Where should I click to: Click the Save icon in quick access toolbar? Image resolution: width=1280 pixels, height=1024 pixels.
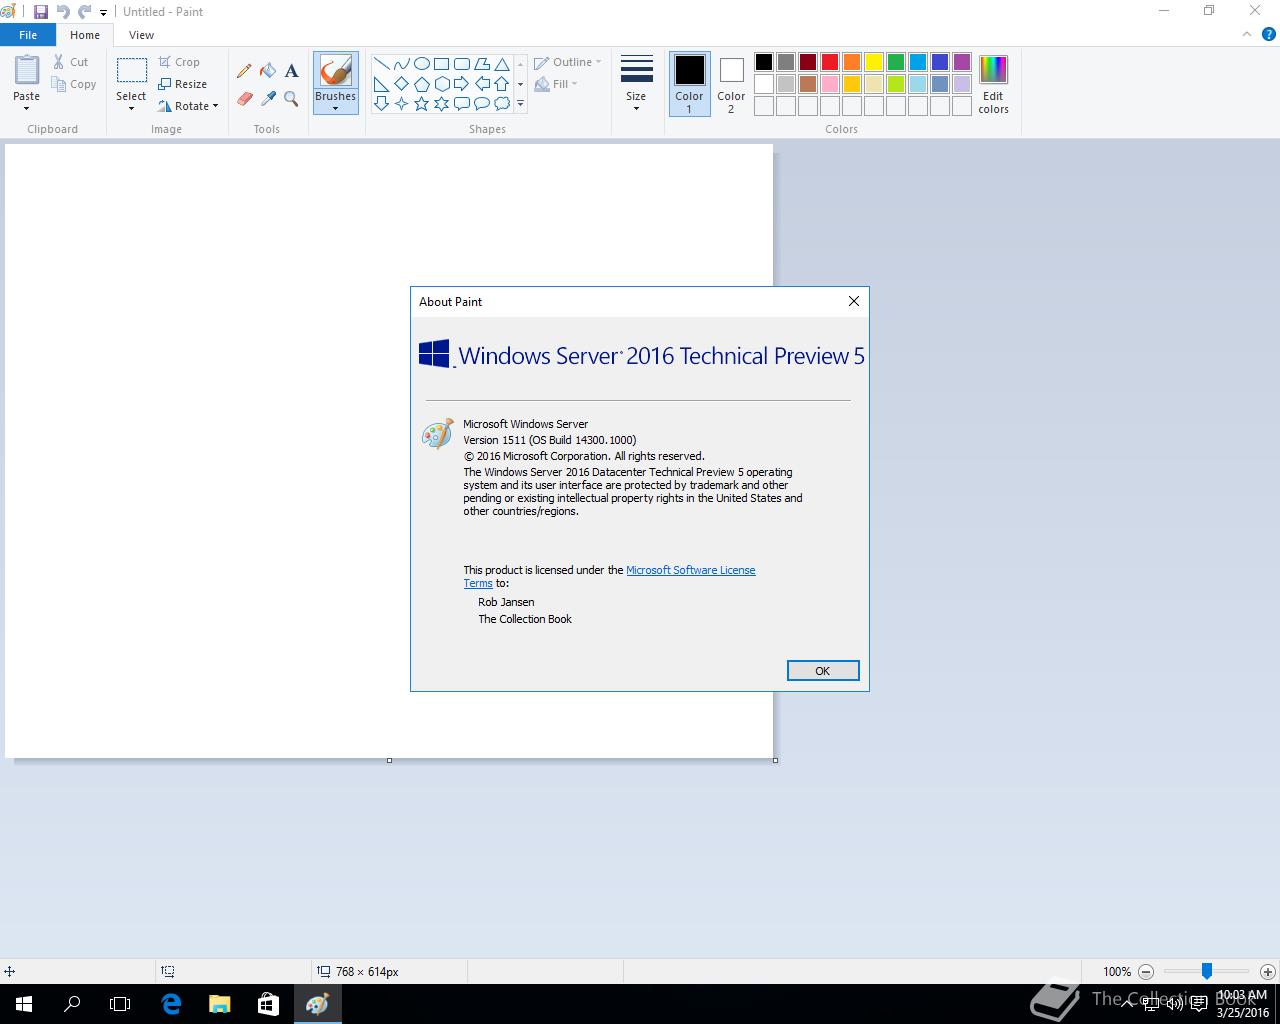(x=41, y=12)
